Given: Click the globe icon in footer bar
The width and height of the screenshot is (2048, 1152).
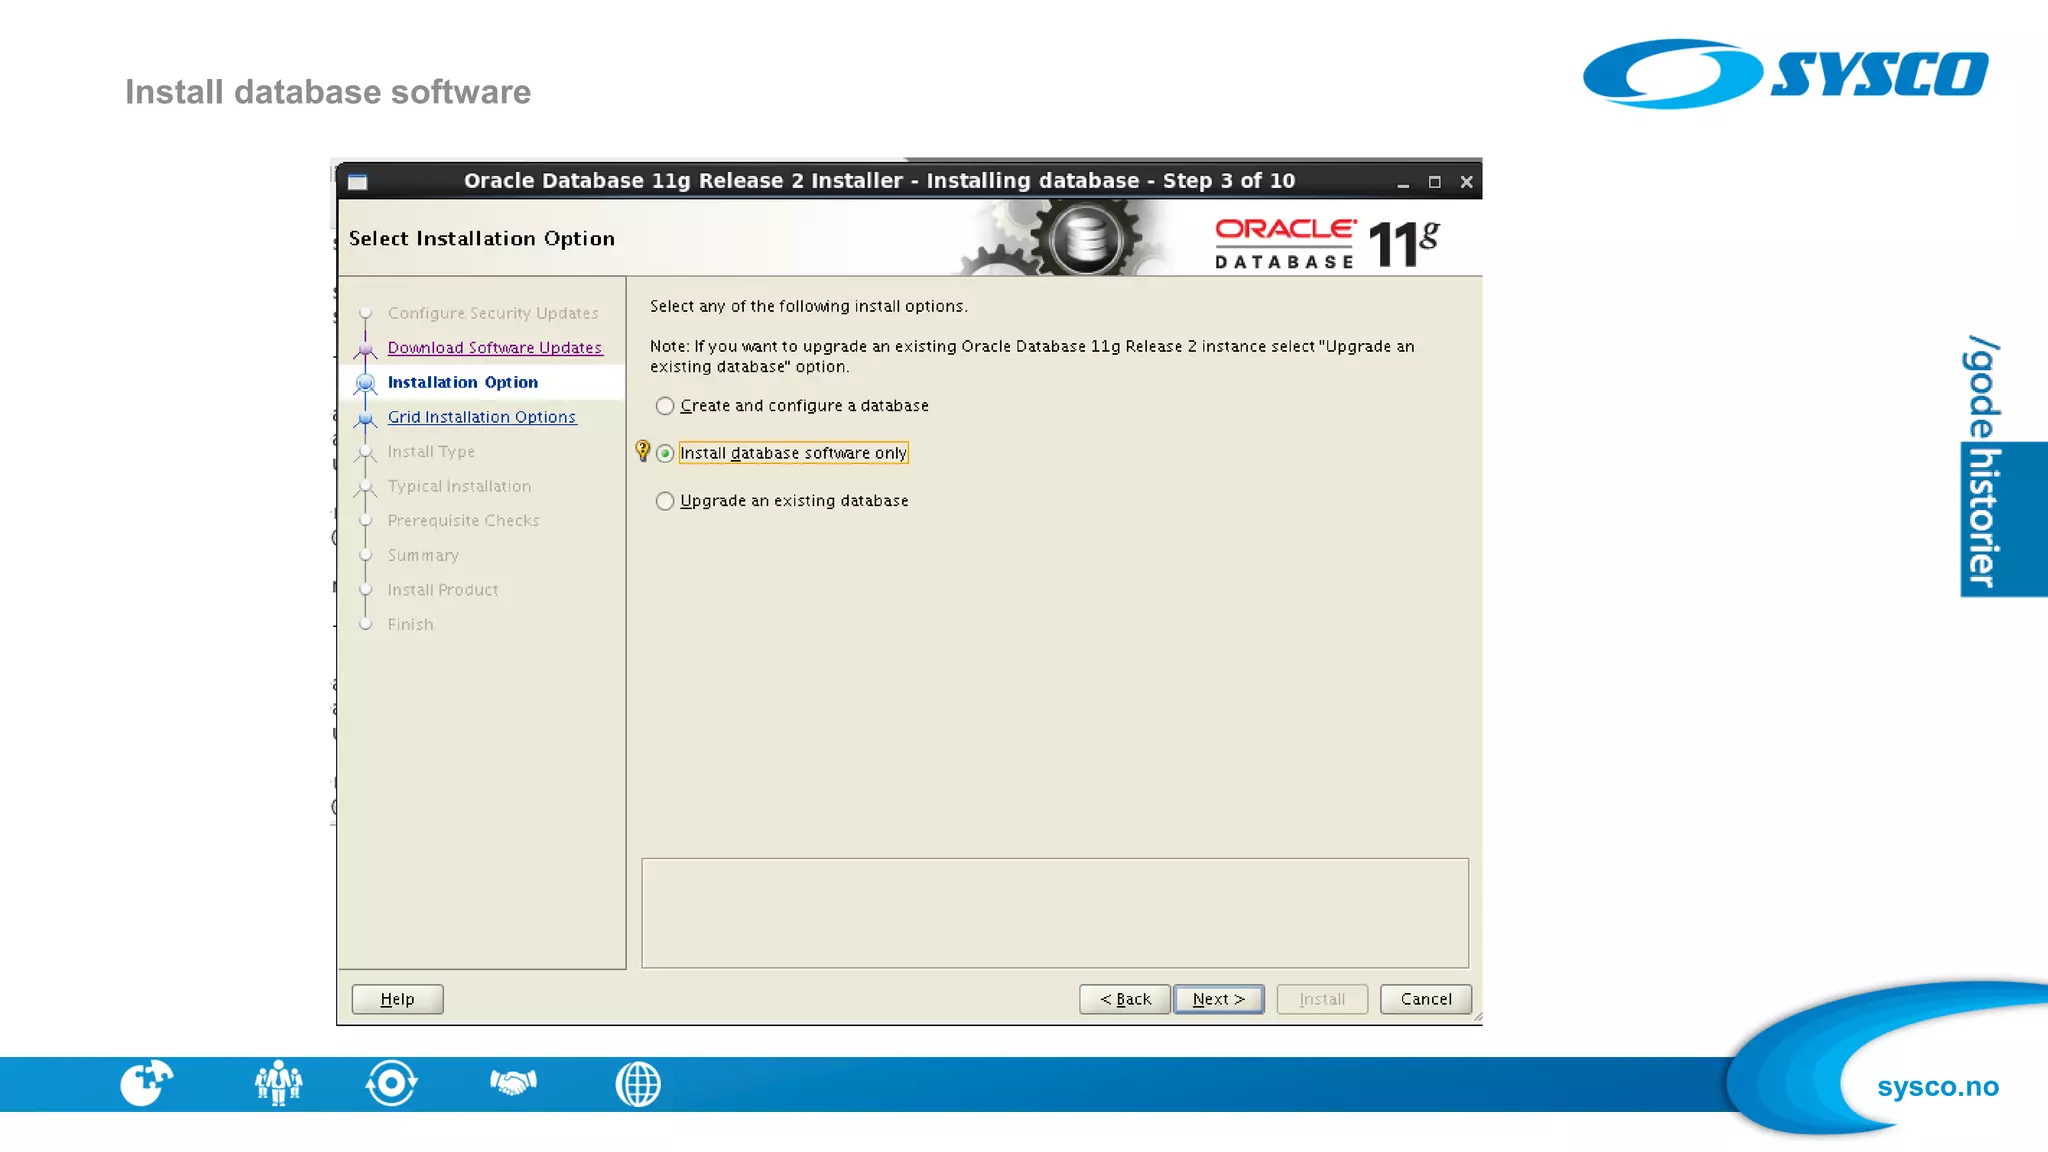Looking at the screenshot, I should [638, 1084].
